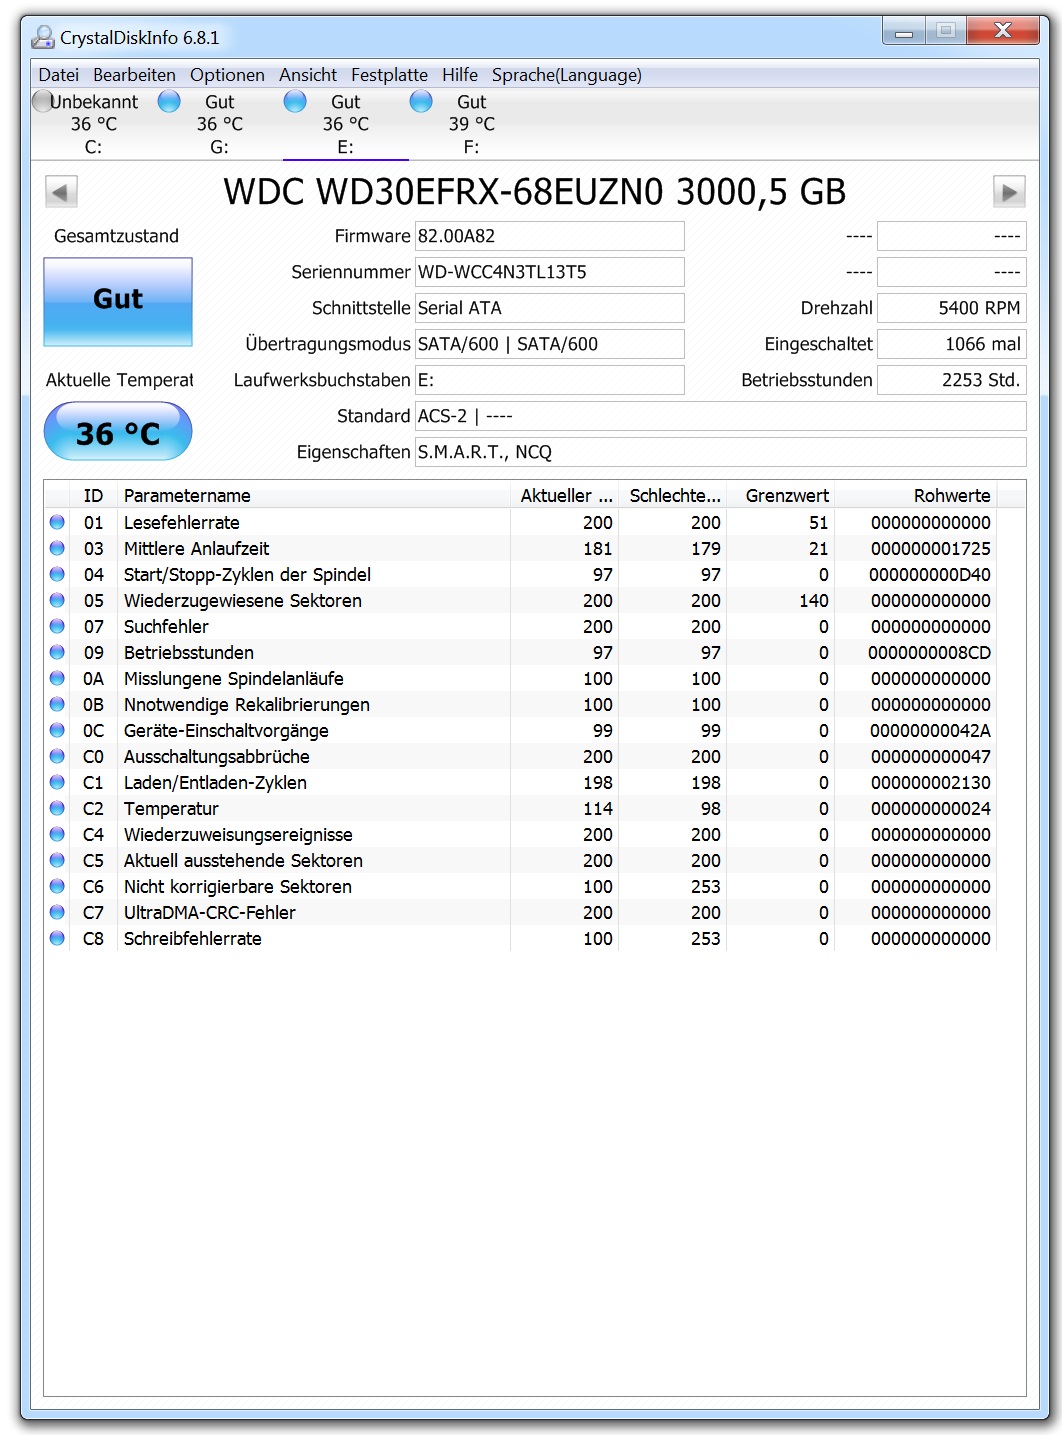Select raw value 000000001725

(931, 548)
